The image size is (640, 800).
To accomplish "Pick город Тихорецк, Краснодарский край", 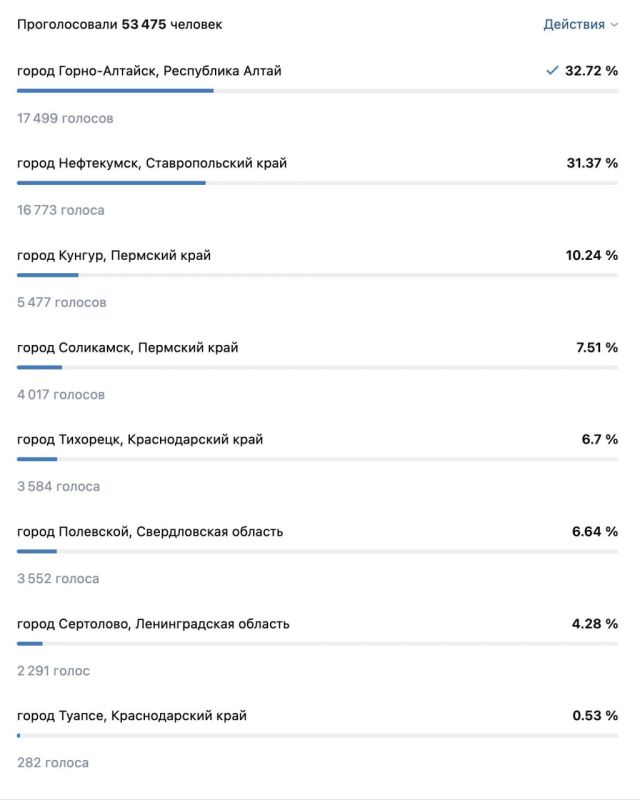I will [x=140, y=439].
